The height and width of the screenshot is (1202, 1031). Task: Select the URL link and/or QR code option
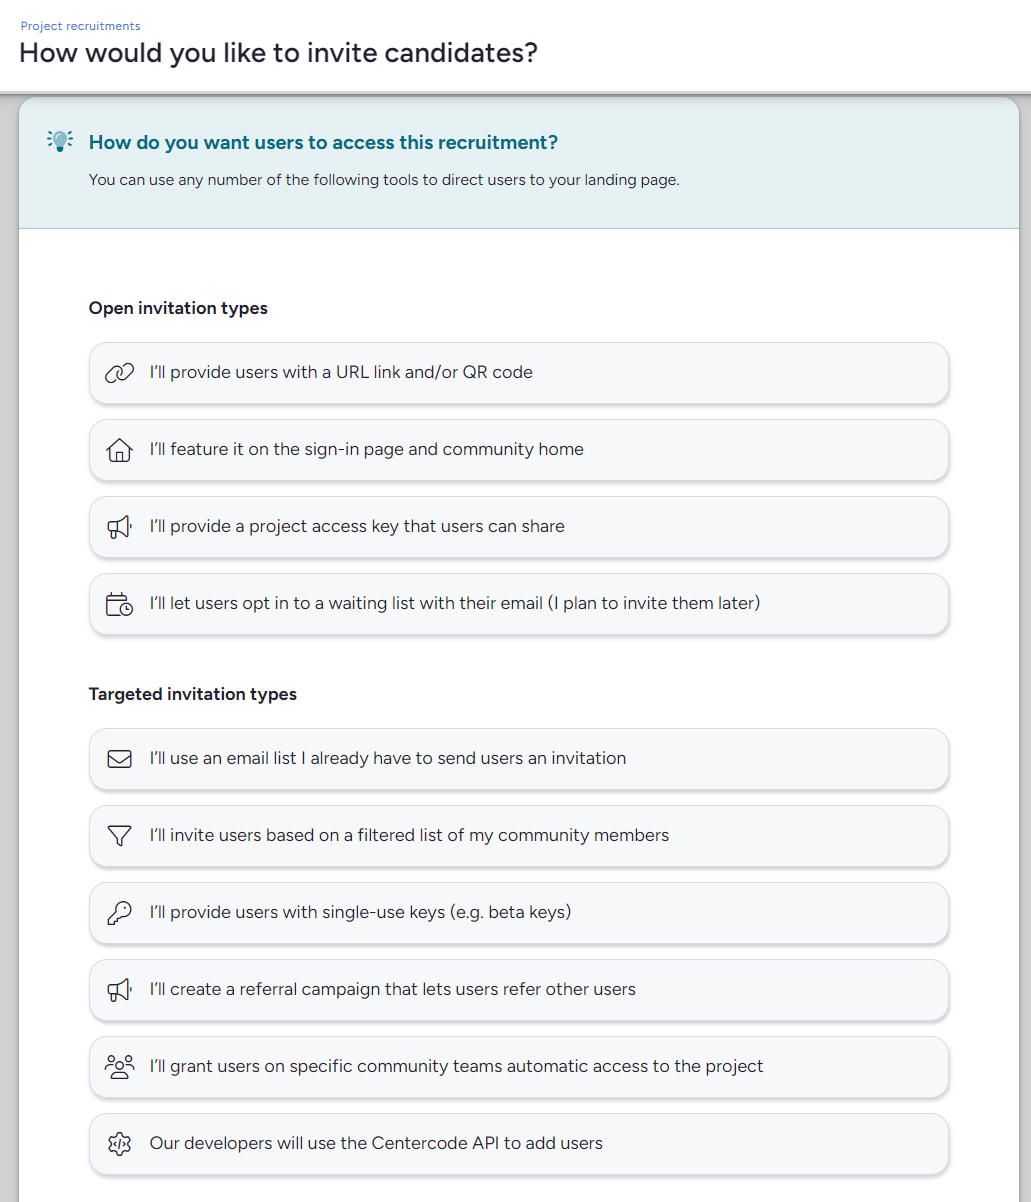(519, 371)
